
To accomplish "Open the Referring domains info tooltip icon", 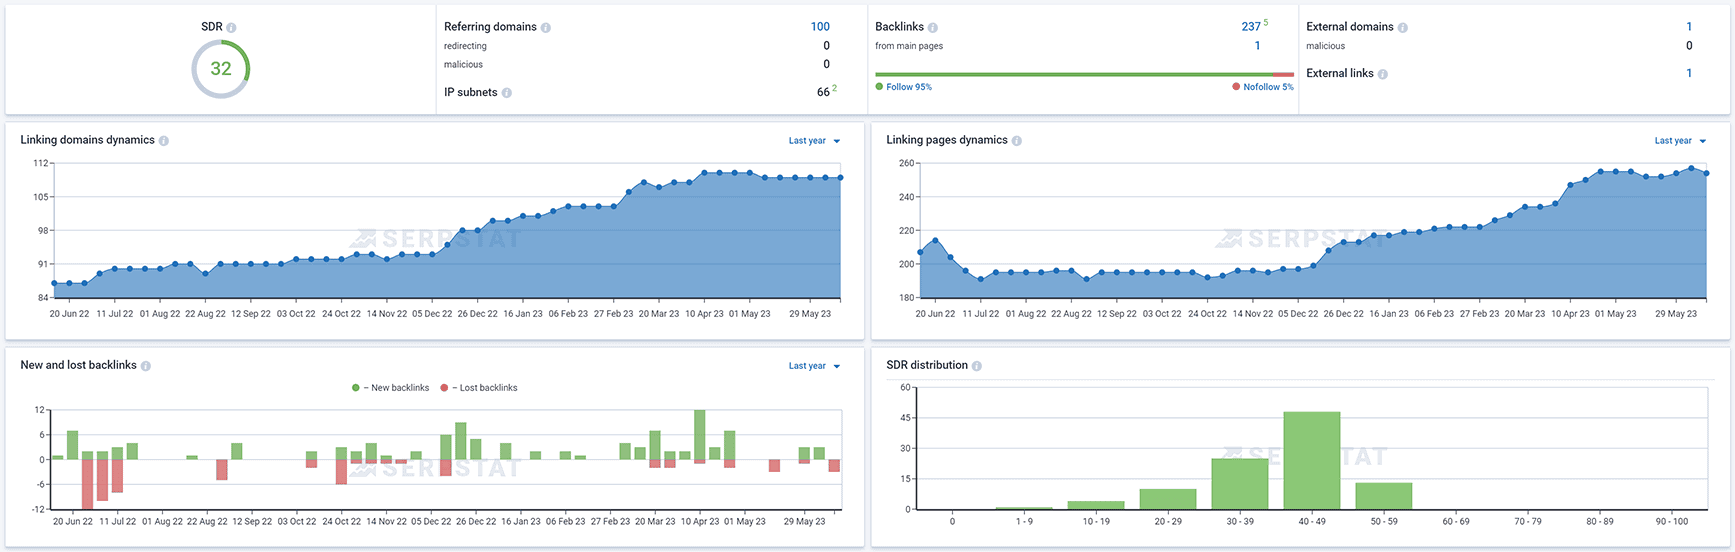I will coord(546,28).
